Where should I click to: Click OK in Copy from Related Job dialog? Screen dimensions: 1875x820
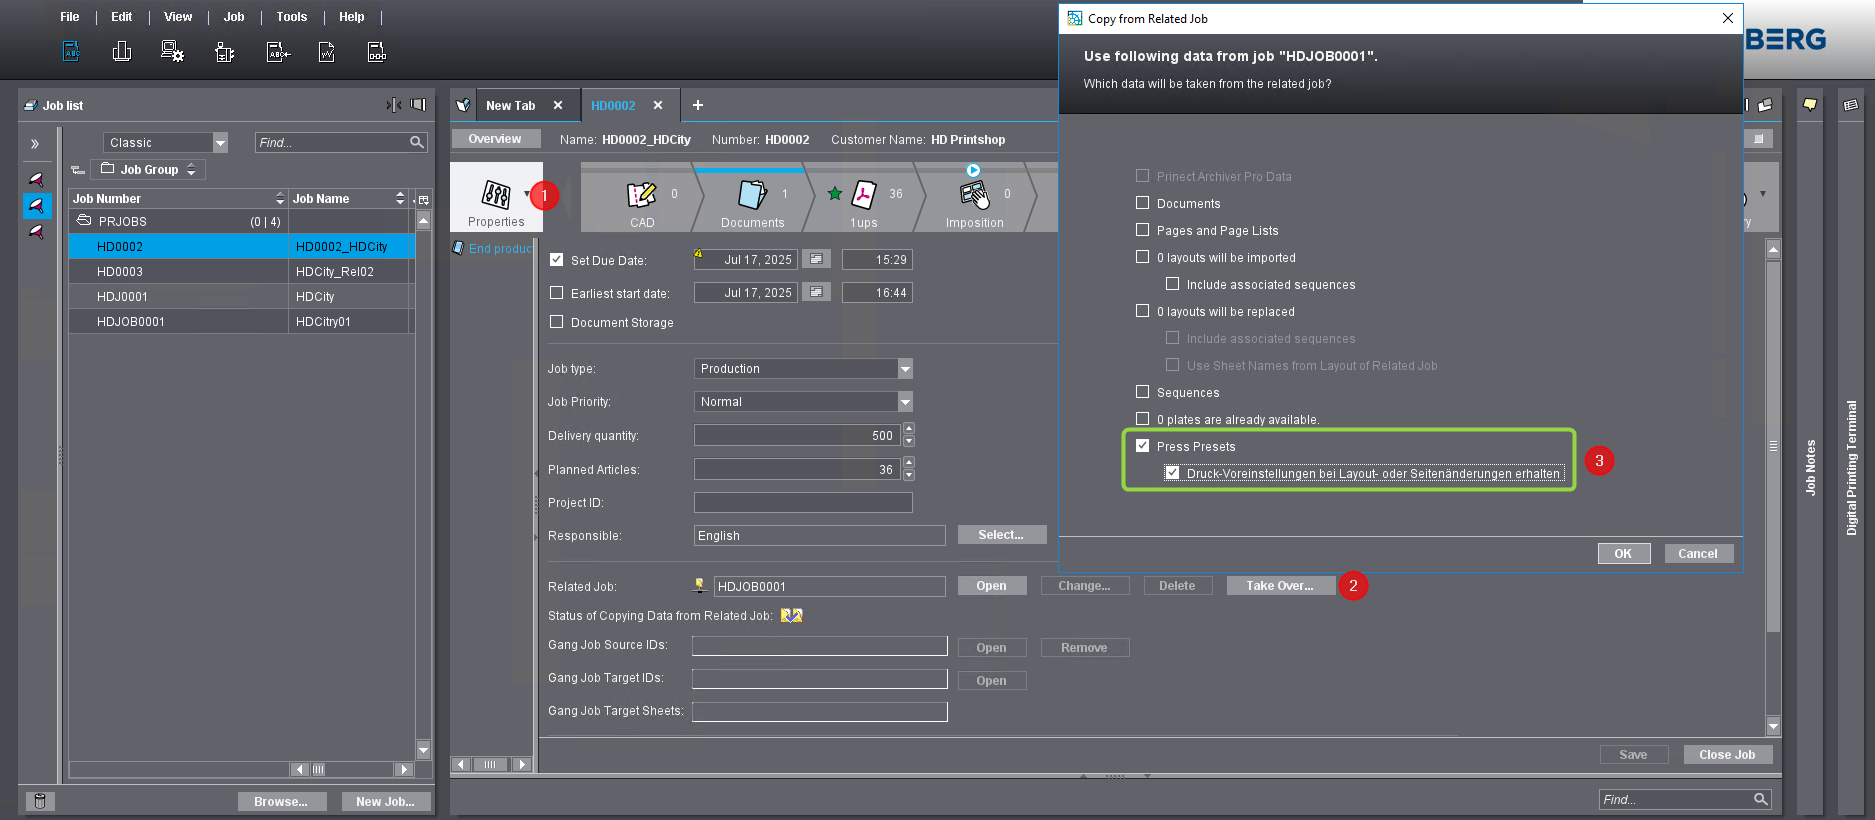(x=1622, y=554)
